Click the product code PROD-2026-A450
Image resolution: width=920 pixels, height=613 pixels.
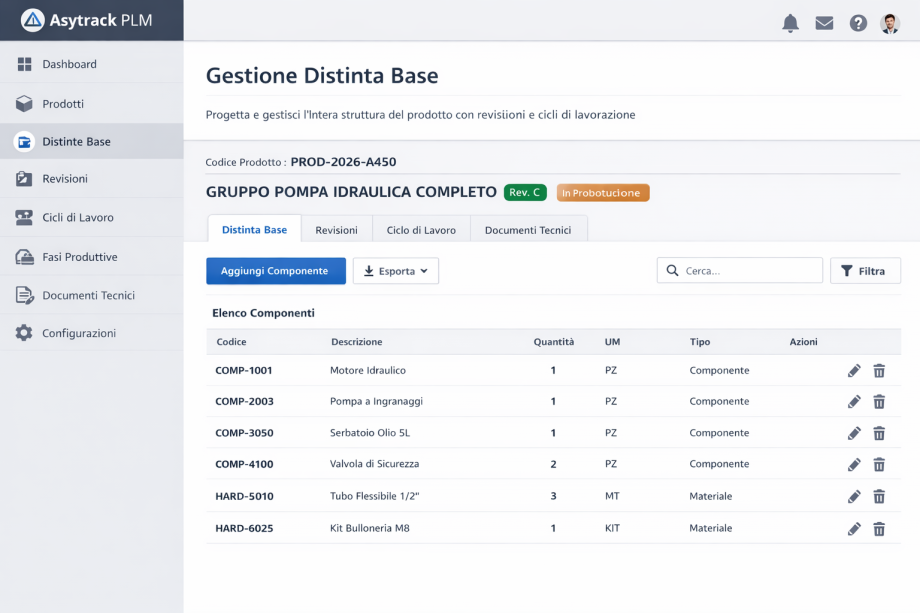(x=343, y=162)
